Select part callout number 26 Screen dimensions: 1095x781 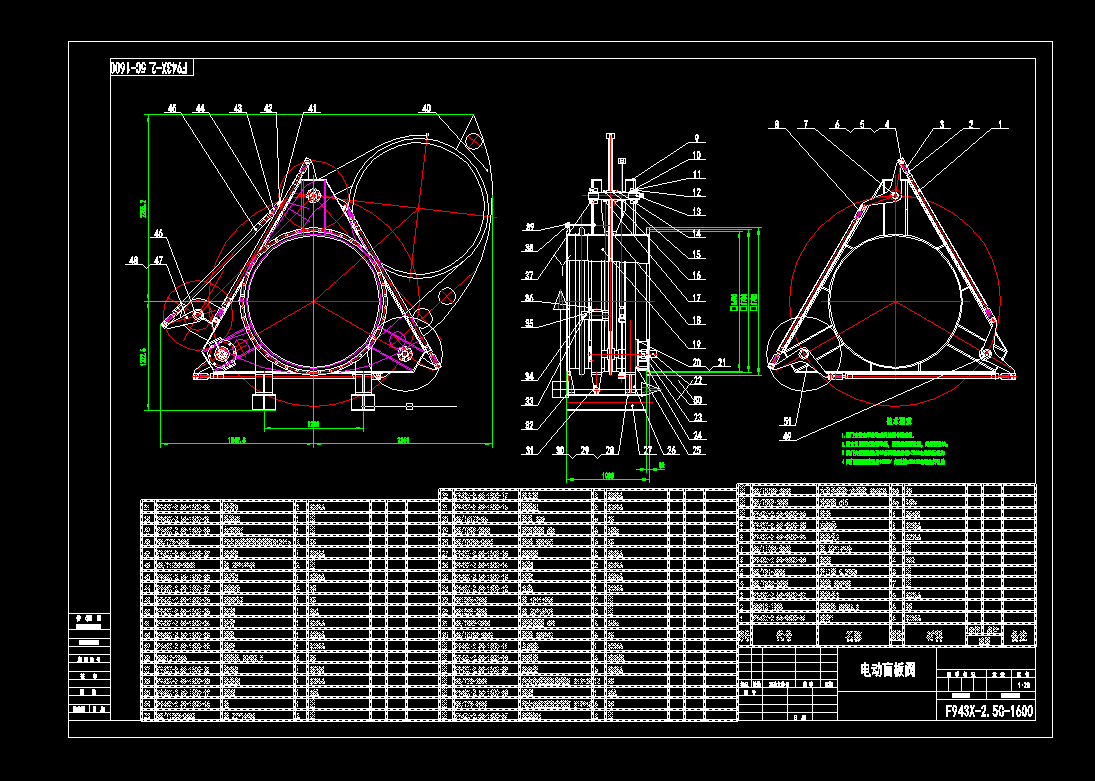672,451
